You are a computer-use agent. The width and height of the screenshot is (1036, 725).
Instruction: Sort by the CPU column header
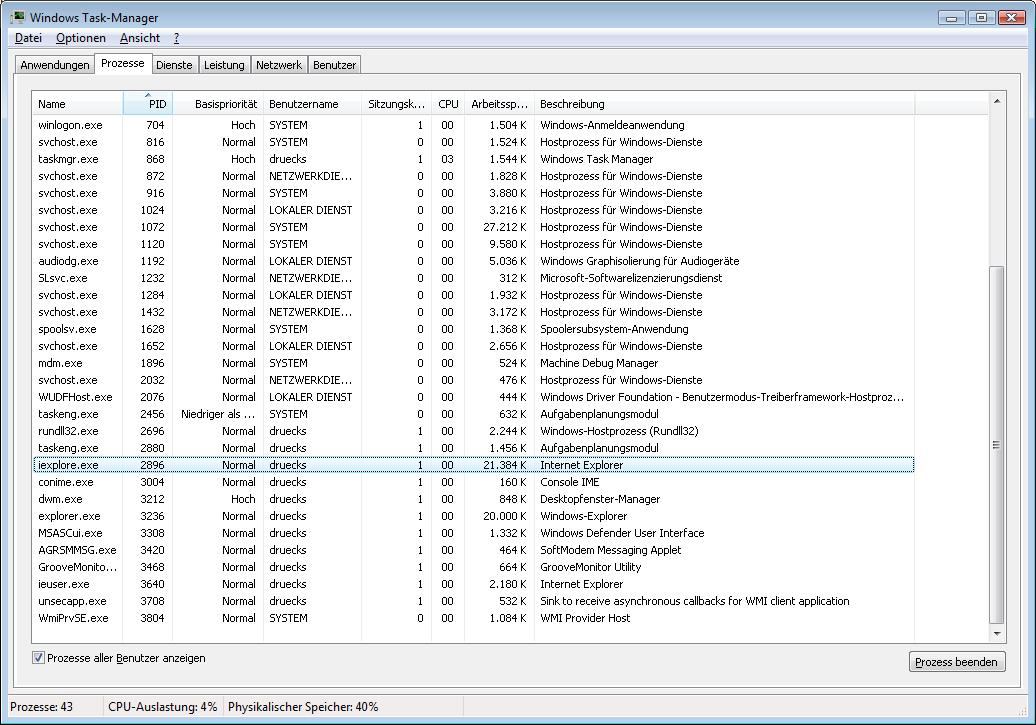448,104
